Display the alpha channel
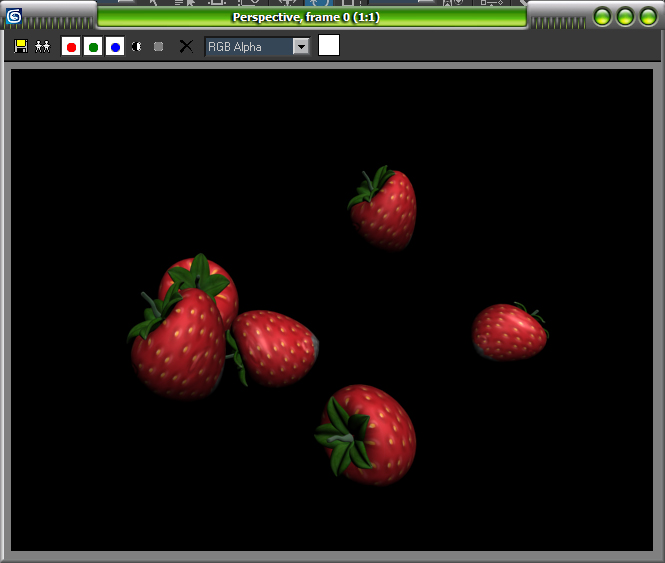 click(137, 46)
